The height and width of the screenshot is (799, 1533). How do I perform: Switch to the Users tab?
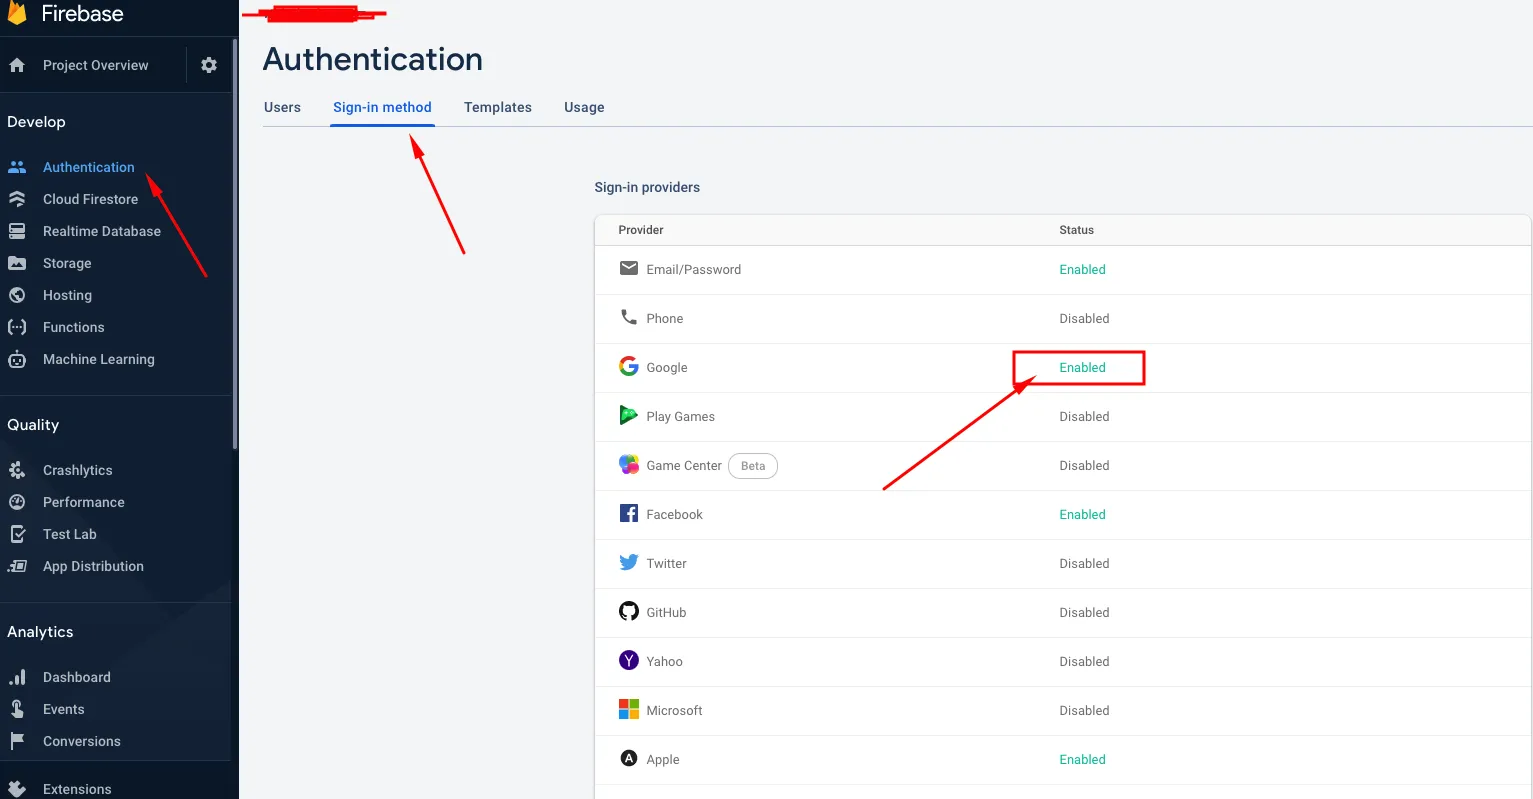(282, 107)
